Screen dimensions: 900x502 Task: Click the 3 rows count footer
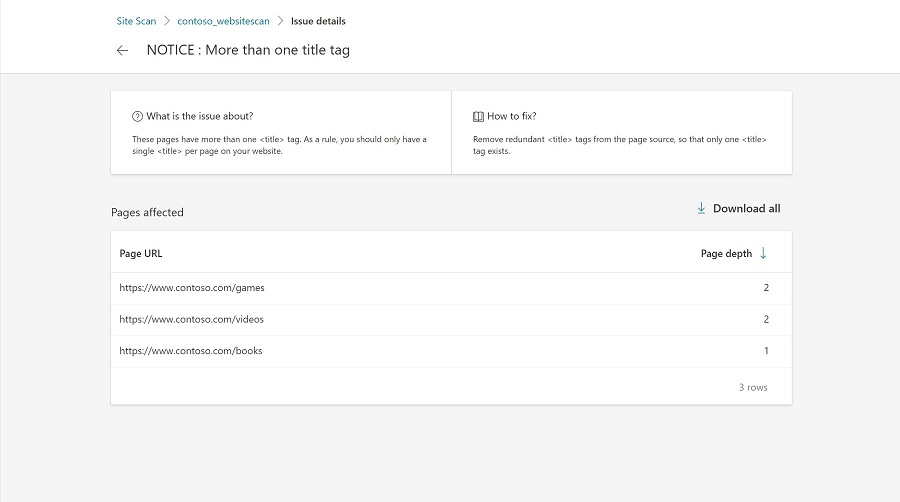coord(753,387)
